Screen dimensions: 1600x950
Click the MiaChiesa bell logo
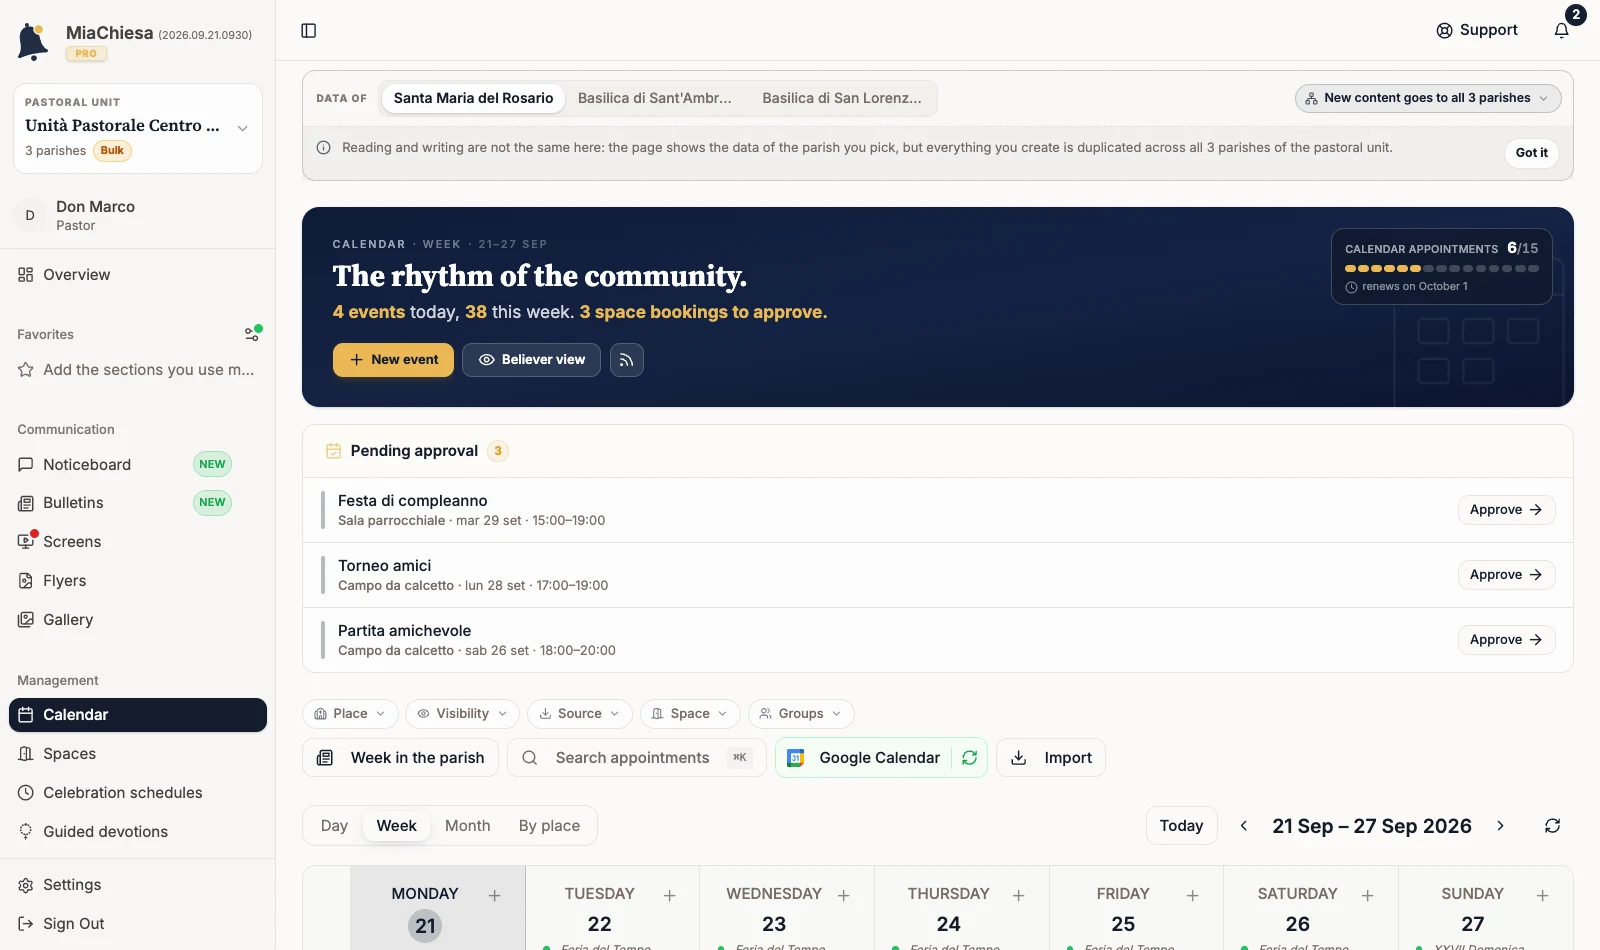[33, 42]
